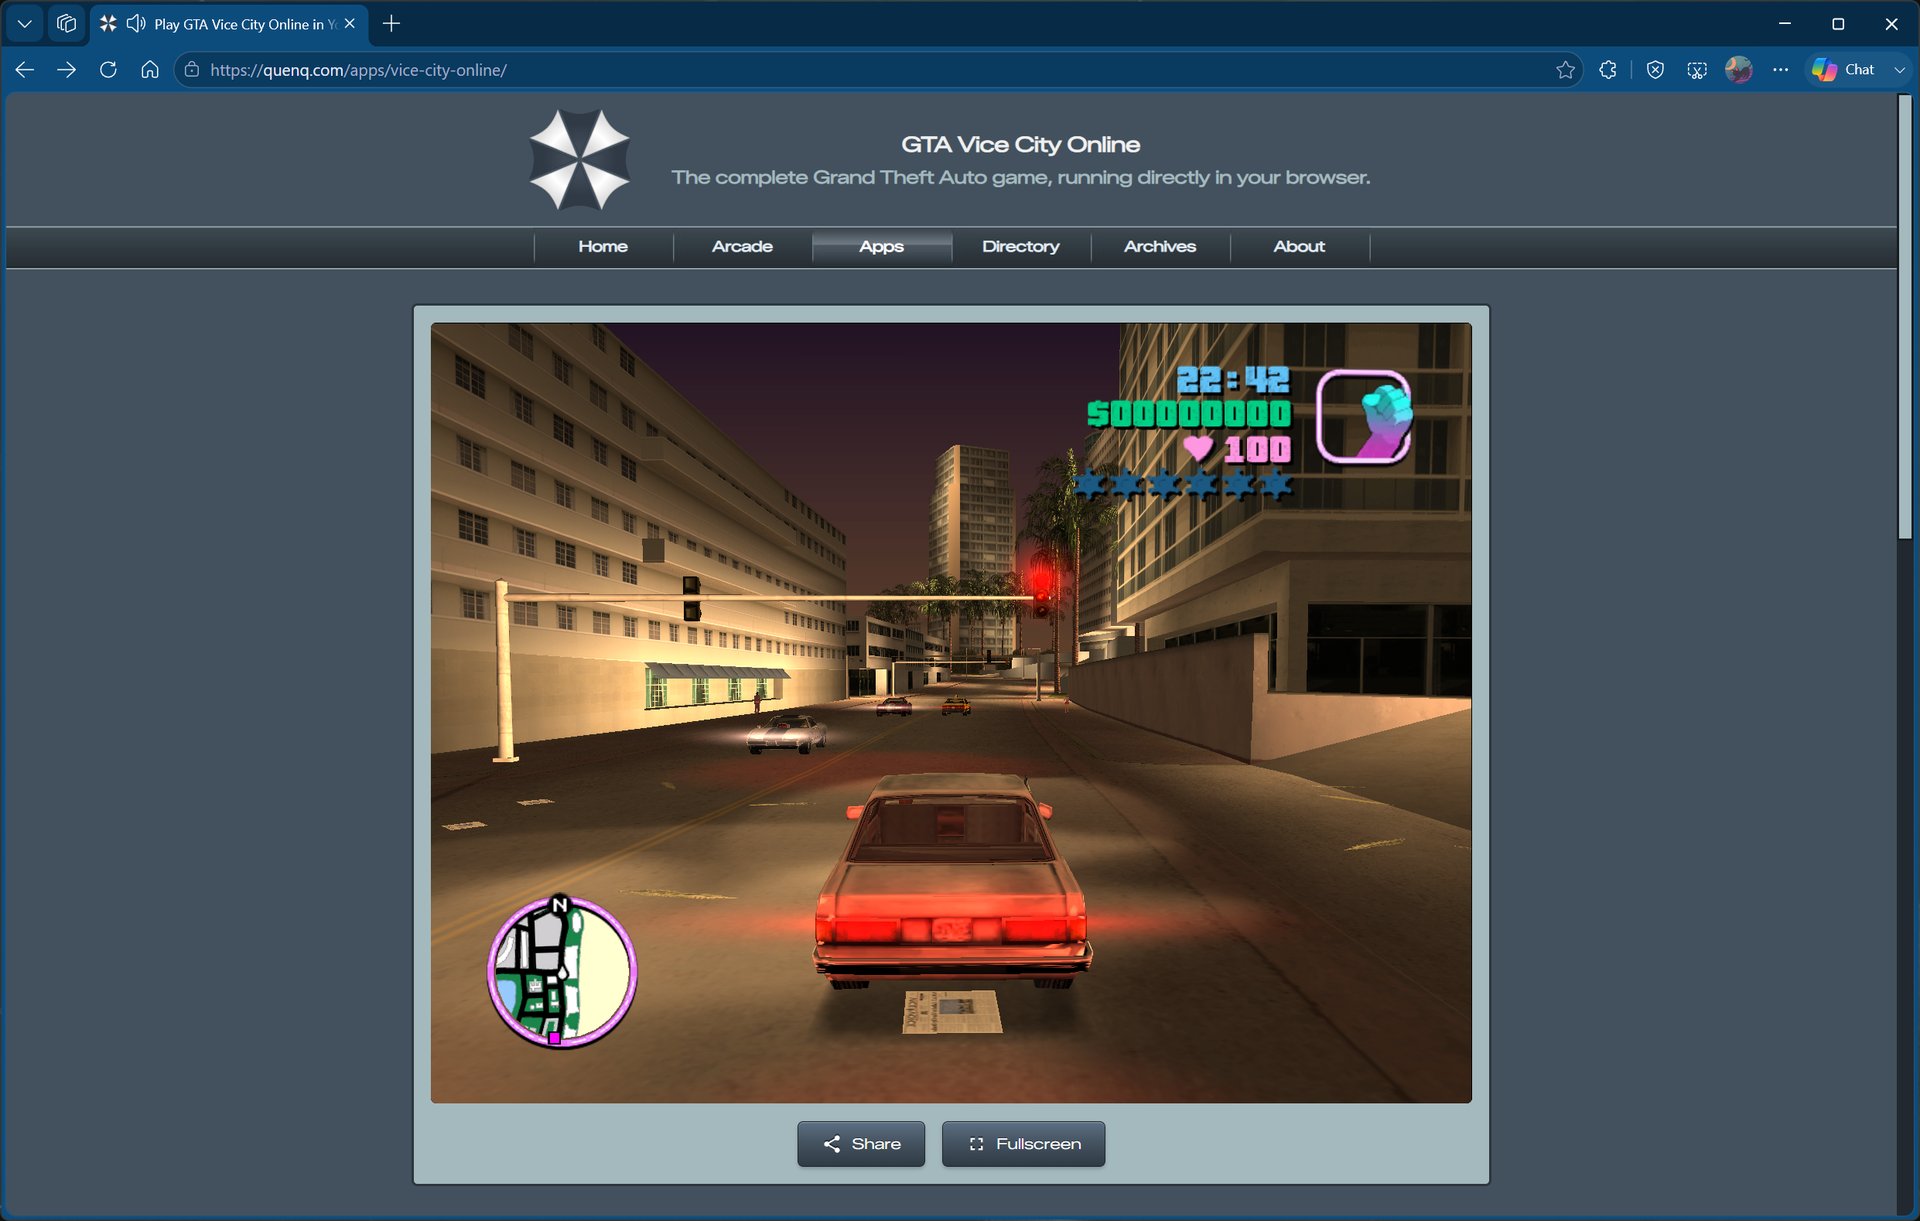
Task: Open the tracking prevention shield icon
Action: pyautogui.click(x=1655, y=70)
